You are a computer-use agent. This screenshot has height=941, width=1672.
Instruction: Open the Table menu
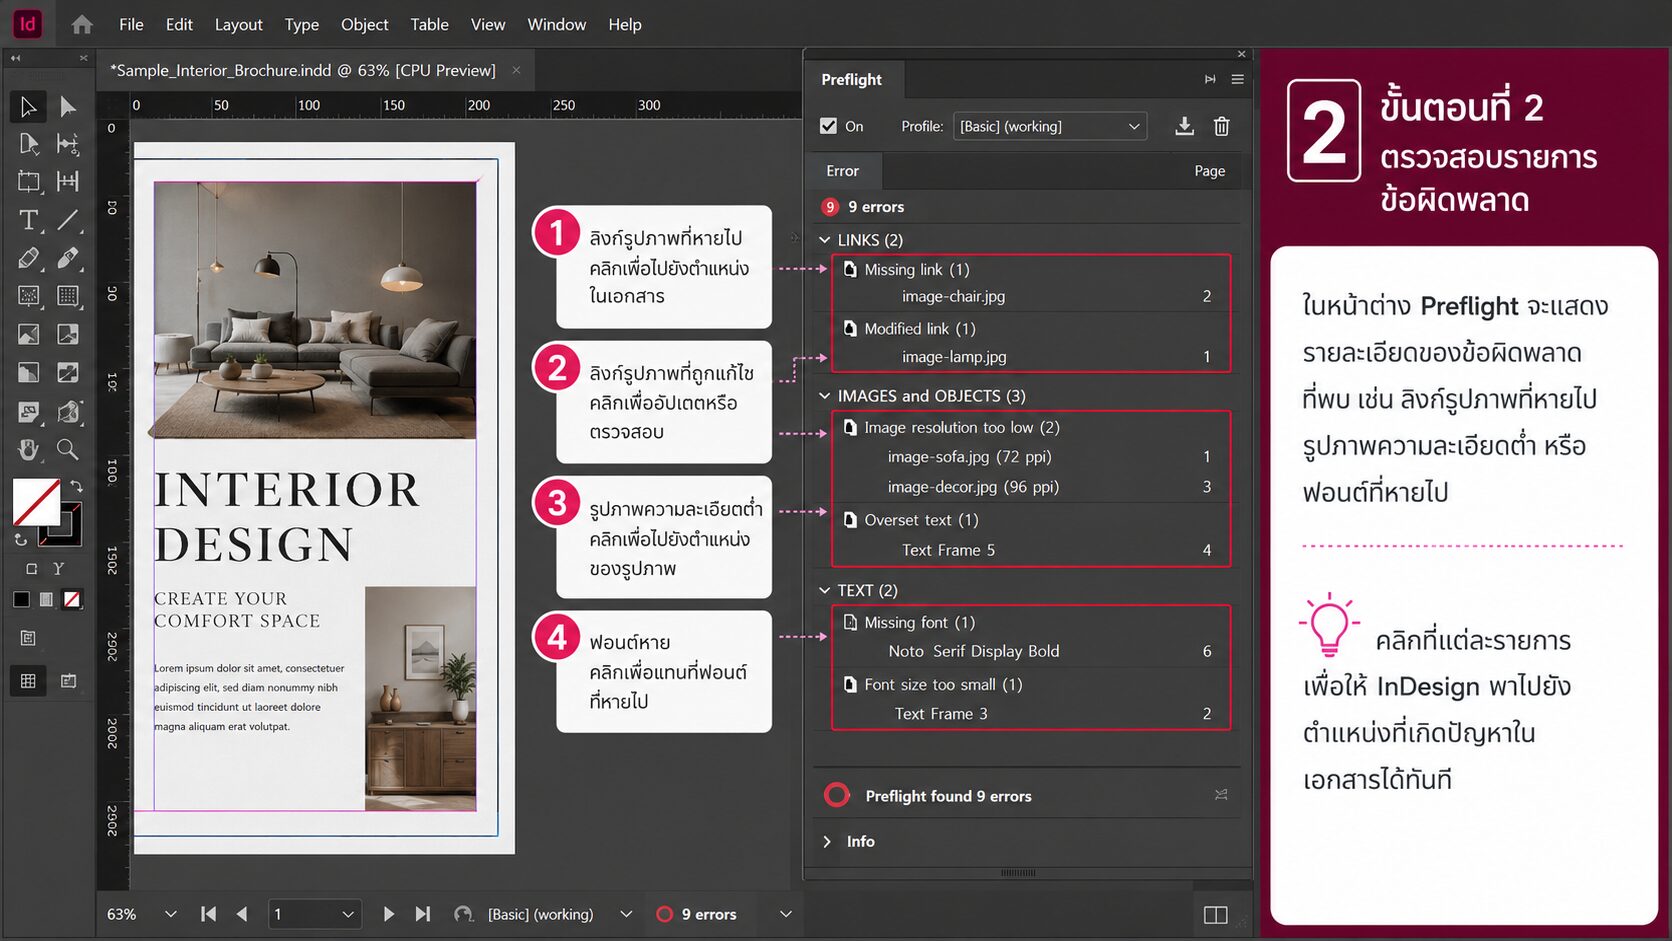click(x=429, y=24)
